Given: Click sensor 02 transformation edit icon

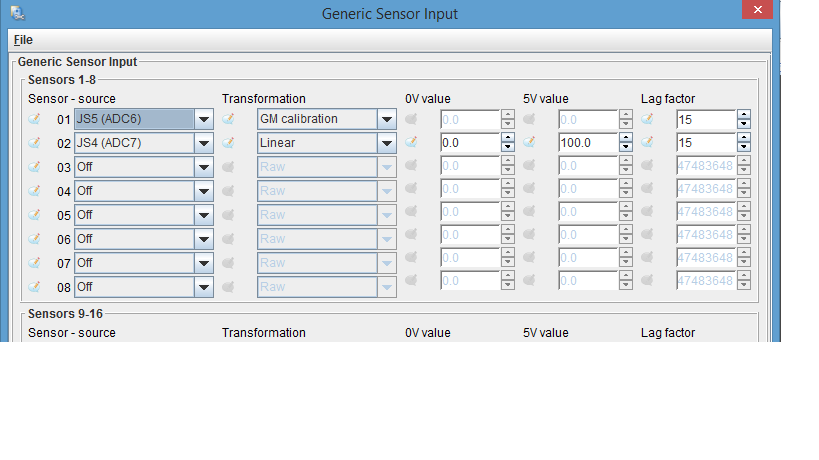Looking at the screenshot, I should 228,143.
